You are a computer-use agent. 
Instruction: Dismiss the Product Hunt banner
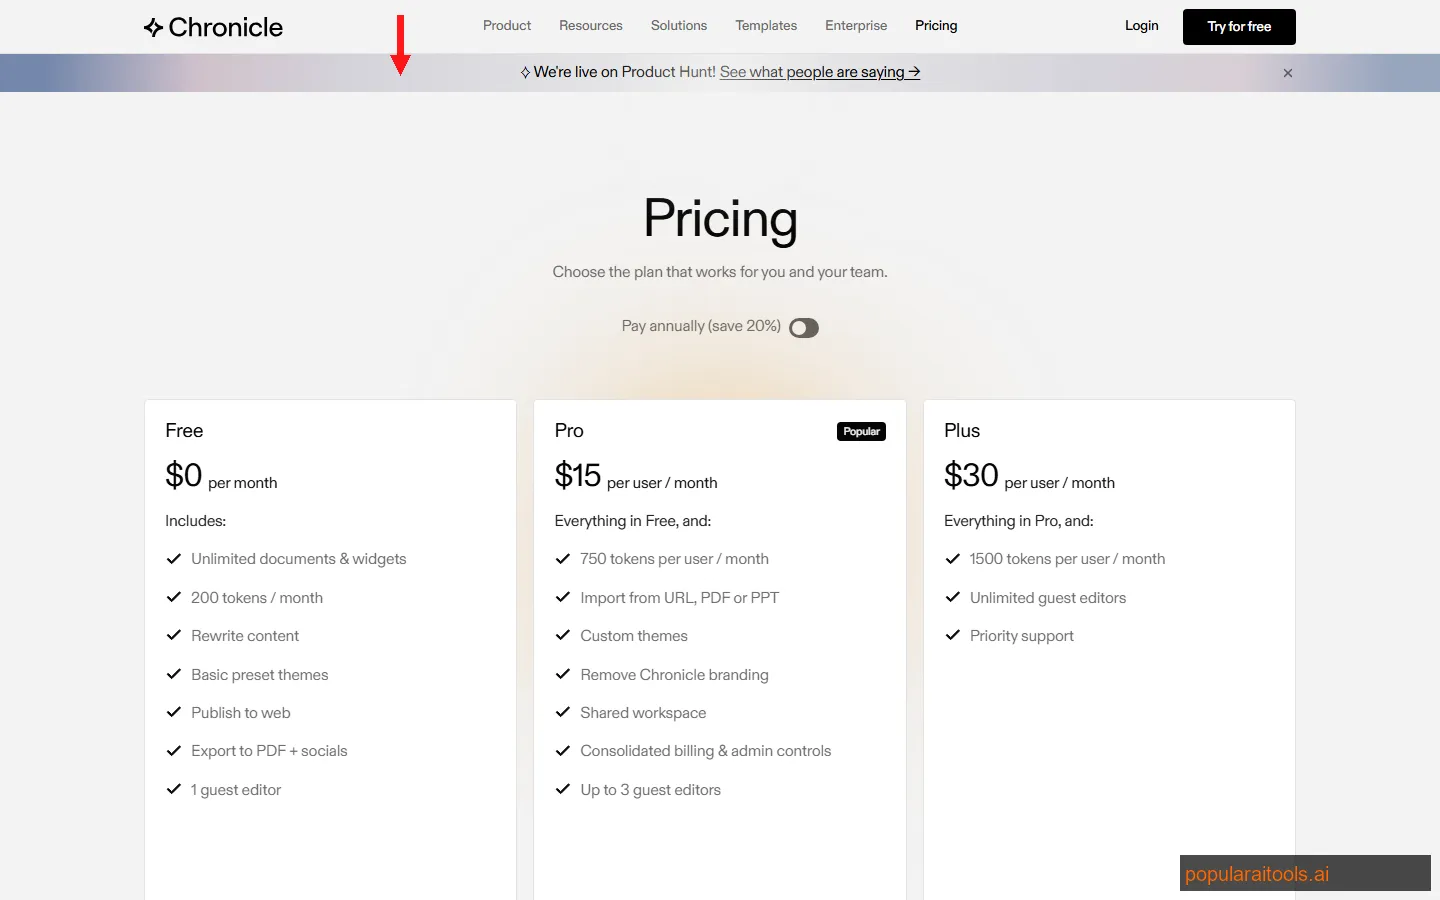tap(1288, 72)
